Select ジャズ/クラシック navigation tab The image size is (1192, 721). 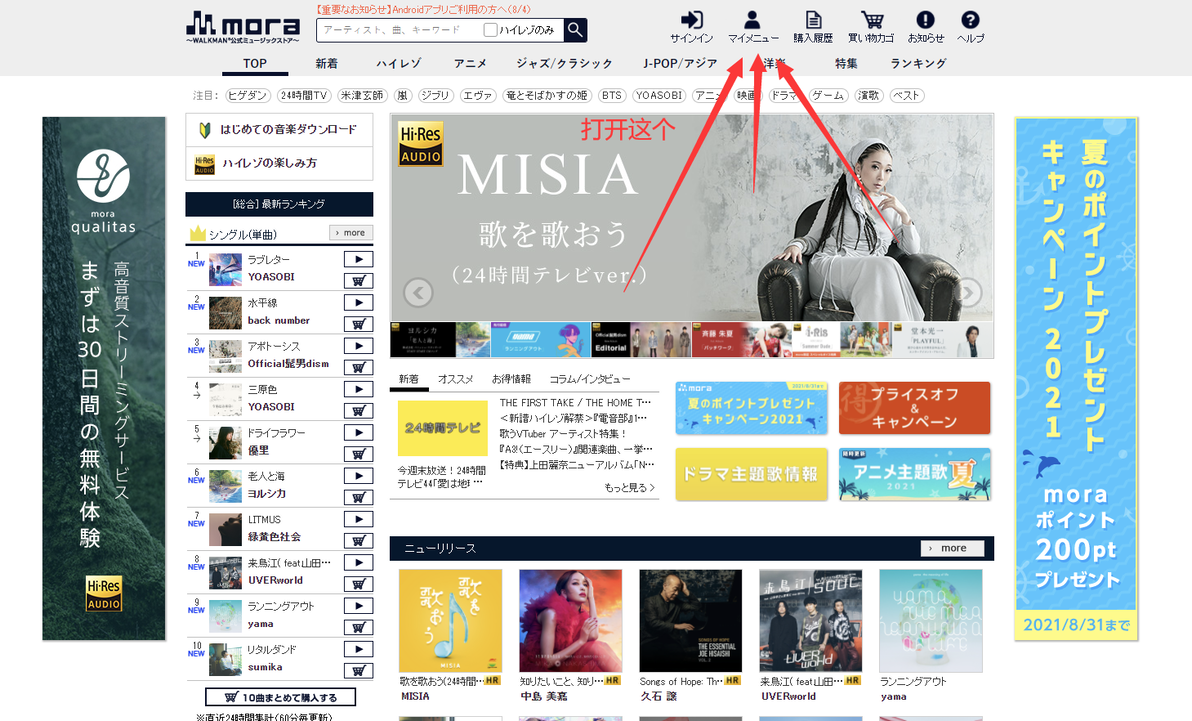click(564, 64)
